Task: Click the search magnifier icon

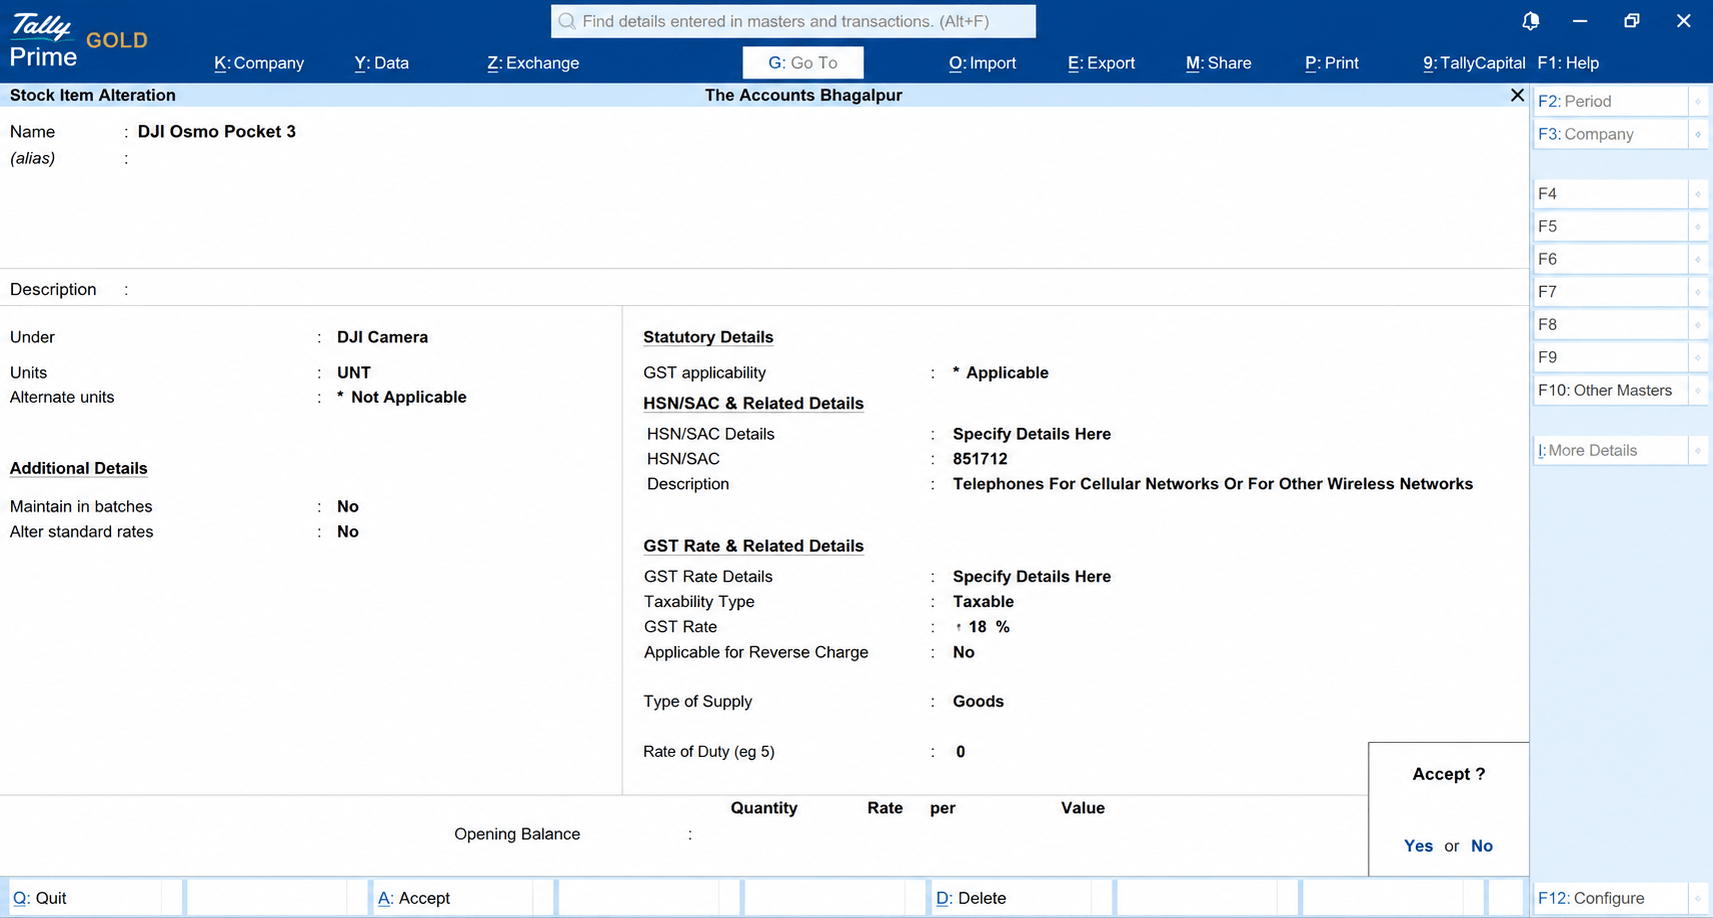Action: [x=567, y=21]
